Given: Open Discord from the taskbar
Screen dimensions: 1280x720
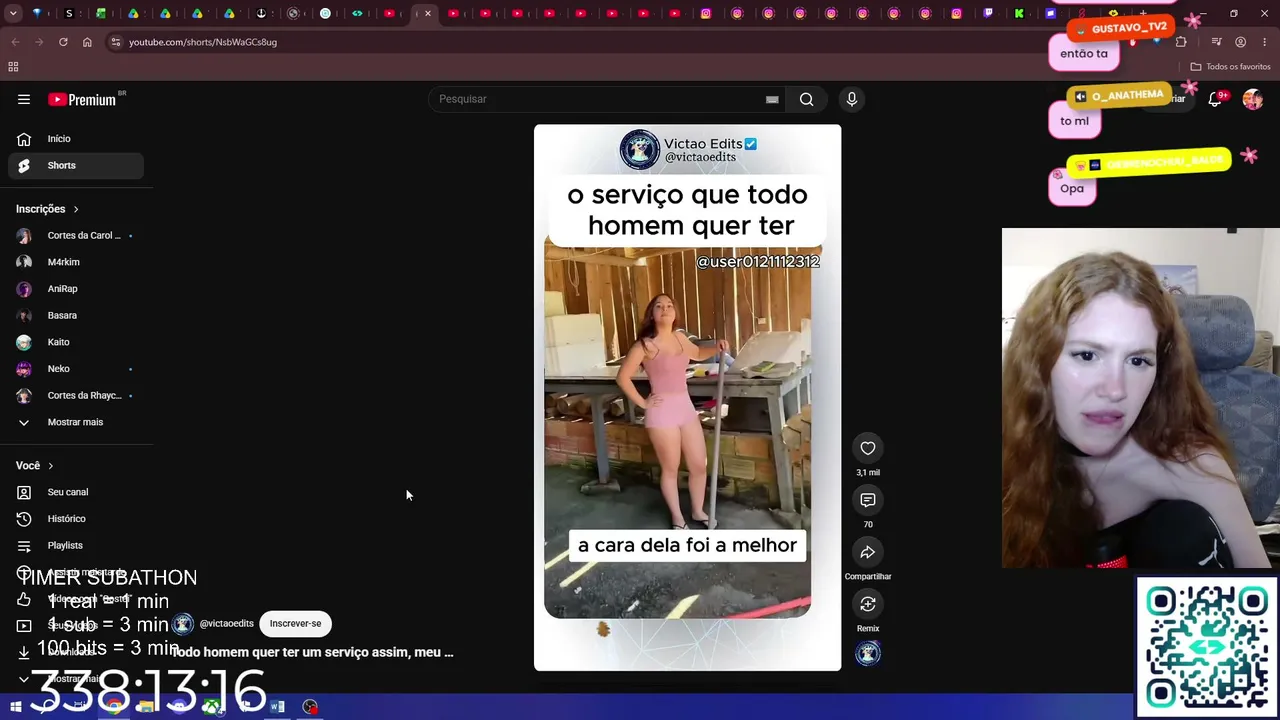Looking at the screenshot, I should pyautogui.click(x=179, y=707).
